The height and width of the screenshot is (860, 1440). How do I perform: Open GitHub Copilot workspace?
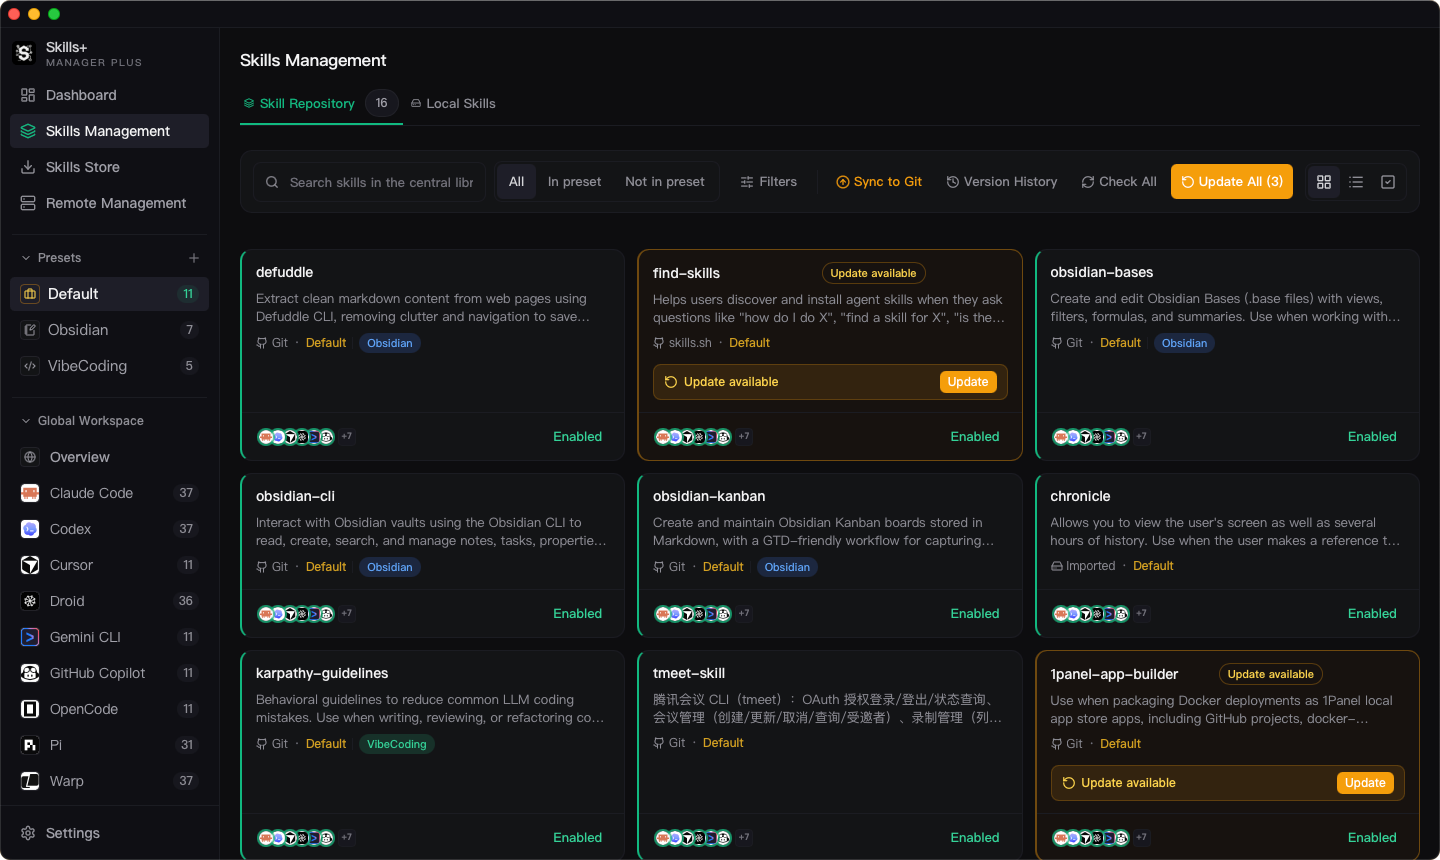(x=109, y=673)
